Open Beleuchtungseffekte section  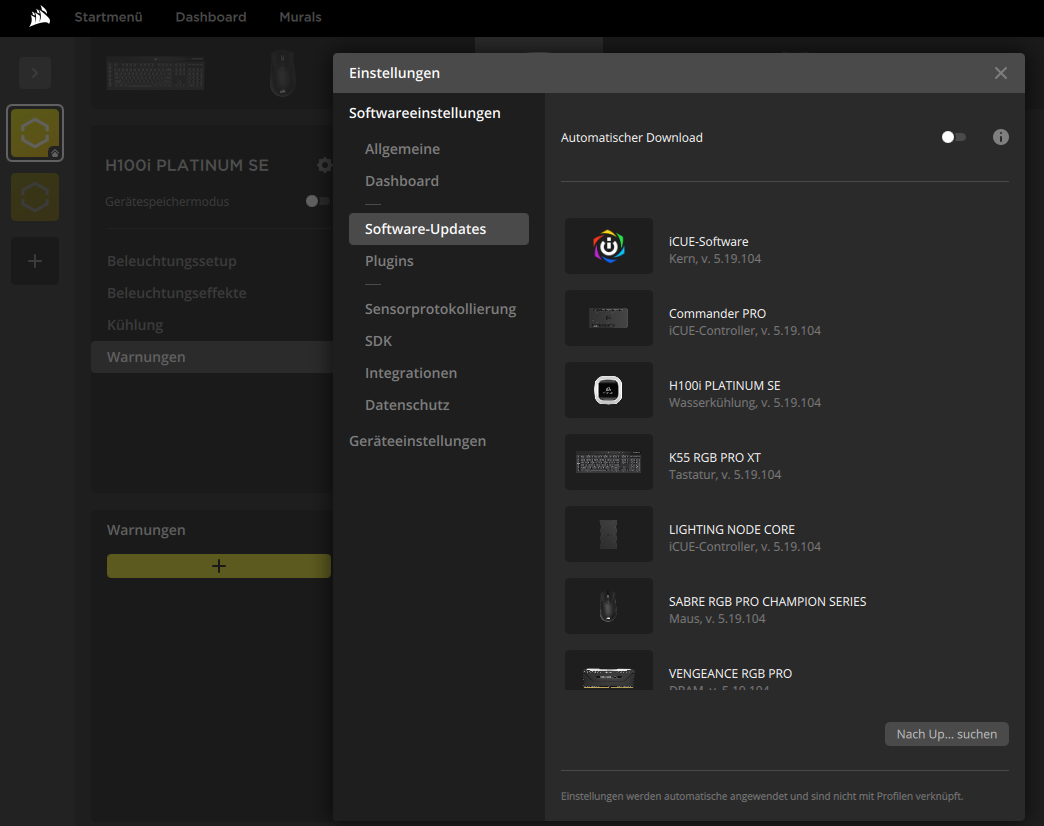click(176, 293)
